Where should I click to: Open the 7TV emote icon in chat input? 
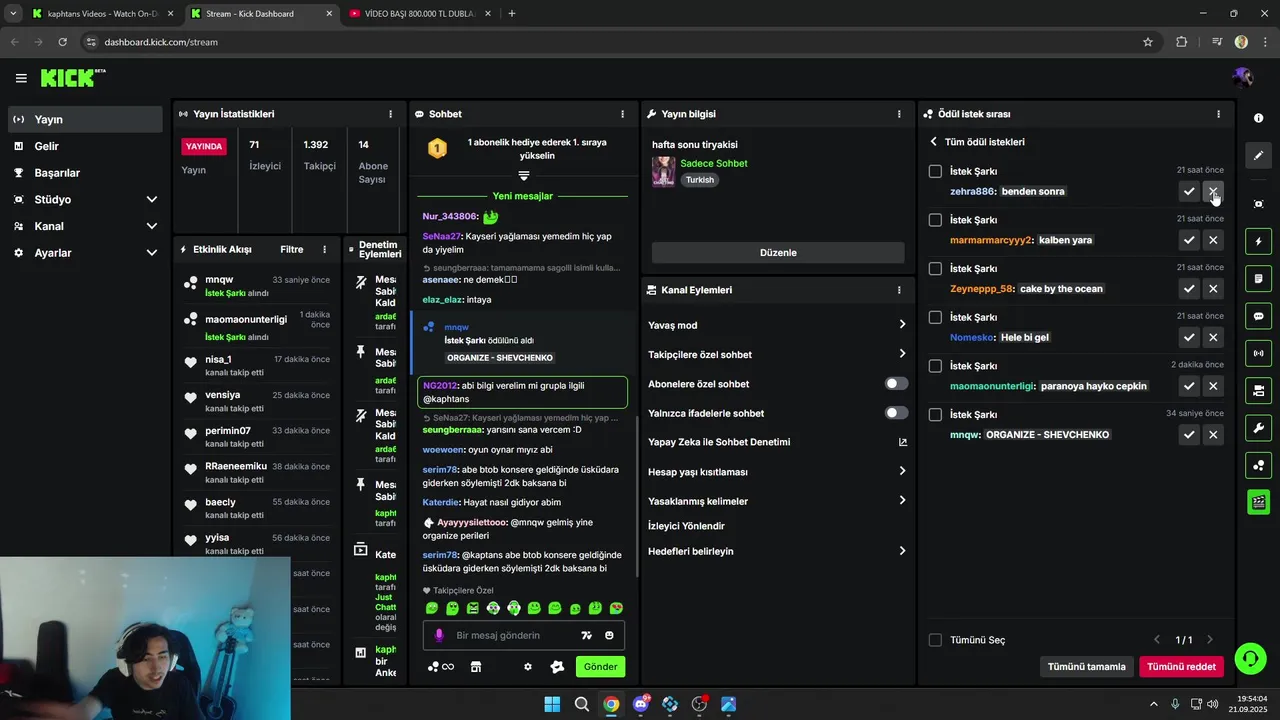coord(587,636)
